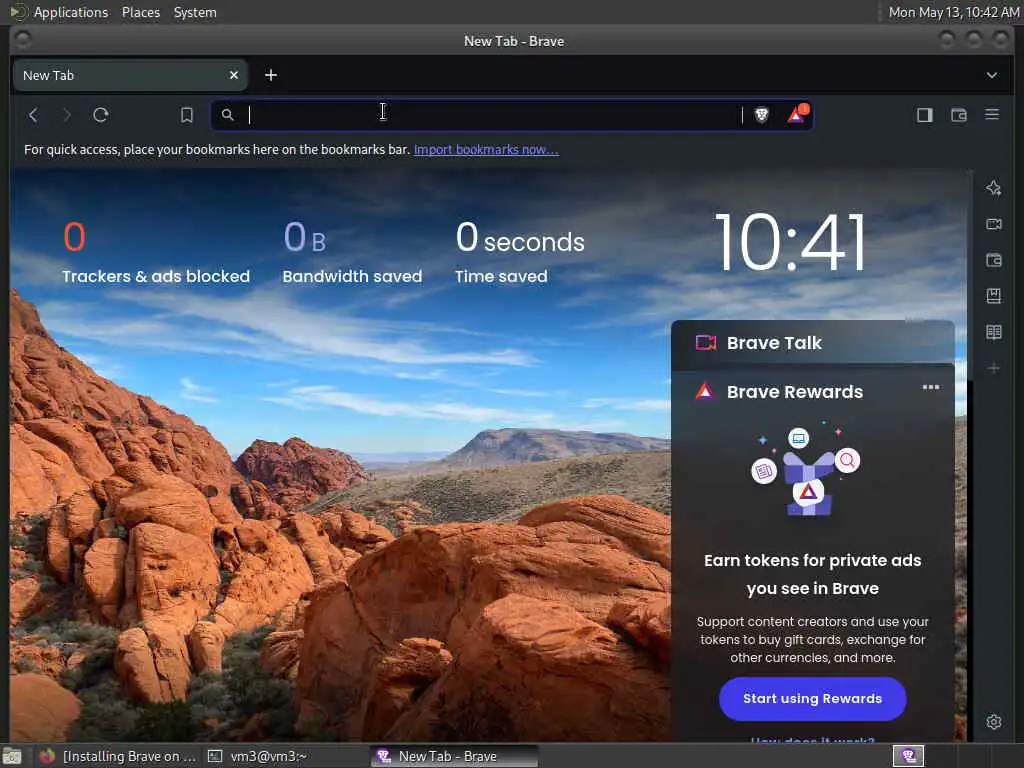Expand the Brave Talk card
Screen dimensions: 1024x768
pyautogui.click(x=812, y=342)
